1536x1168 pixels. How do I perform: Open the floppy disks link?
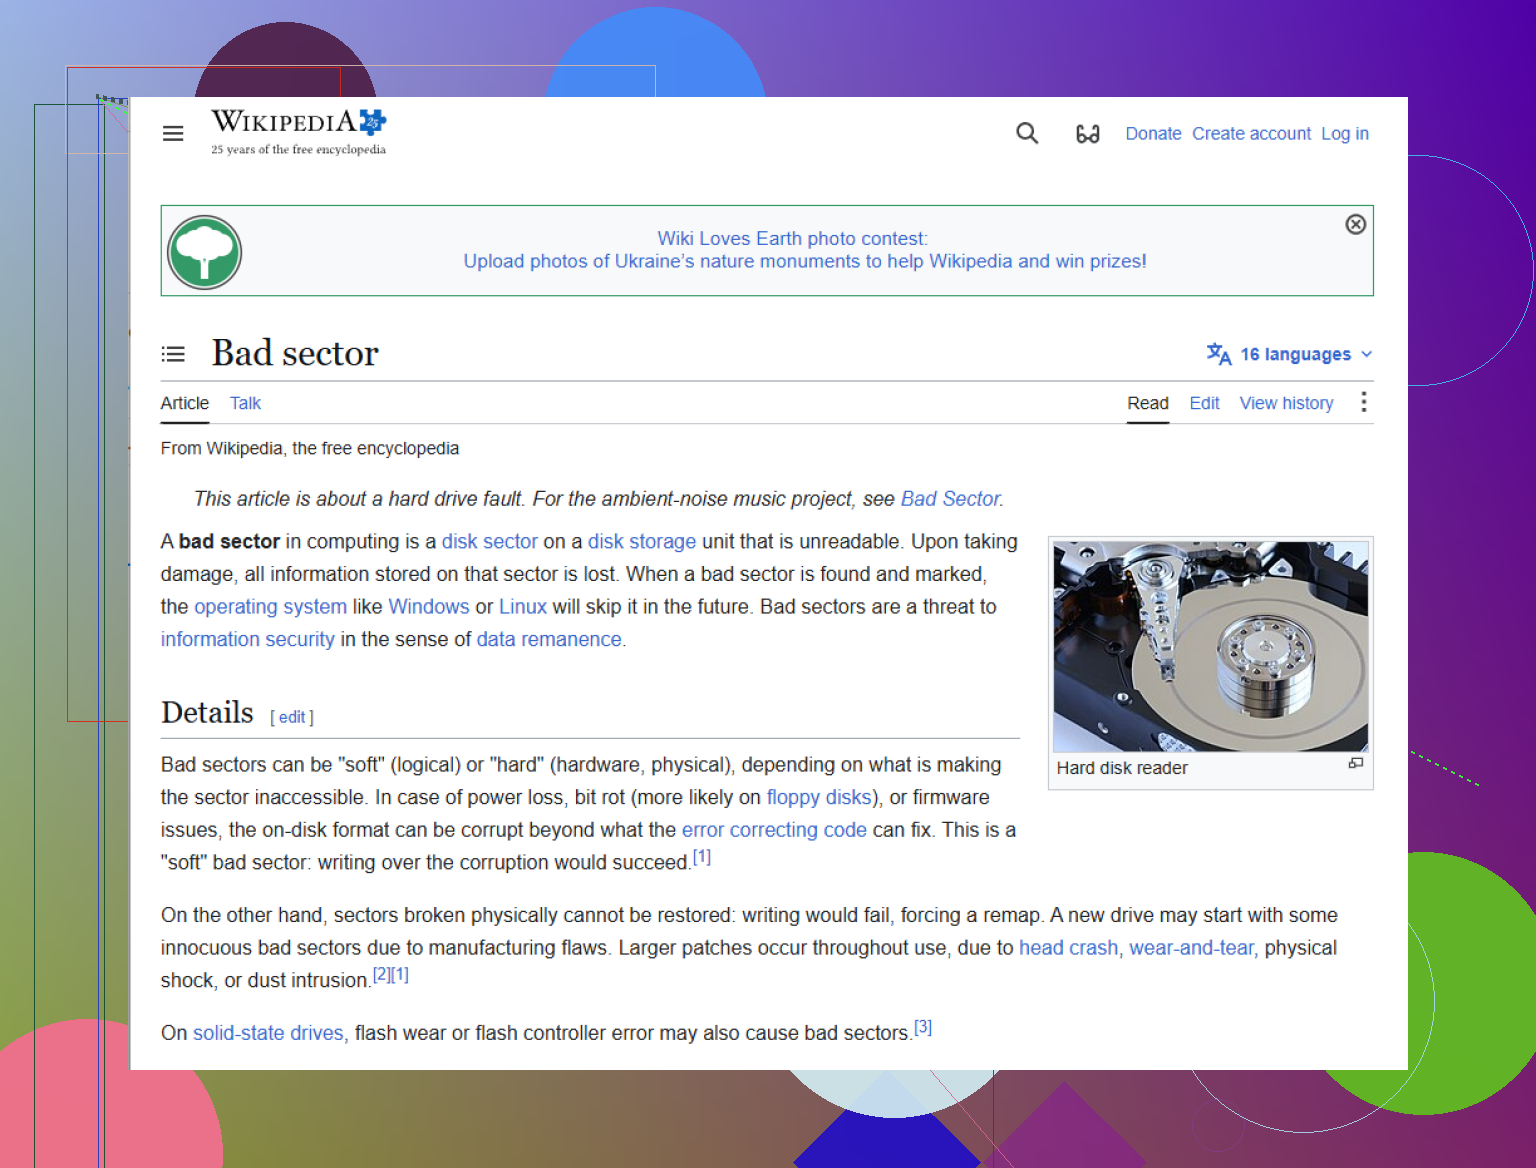click(x=819, y=797)
